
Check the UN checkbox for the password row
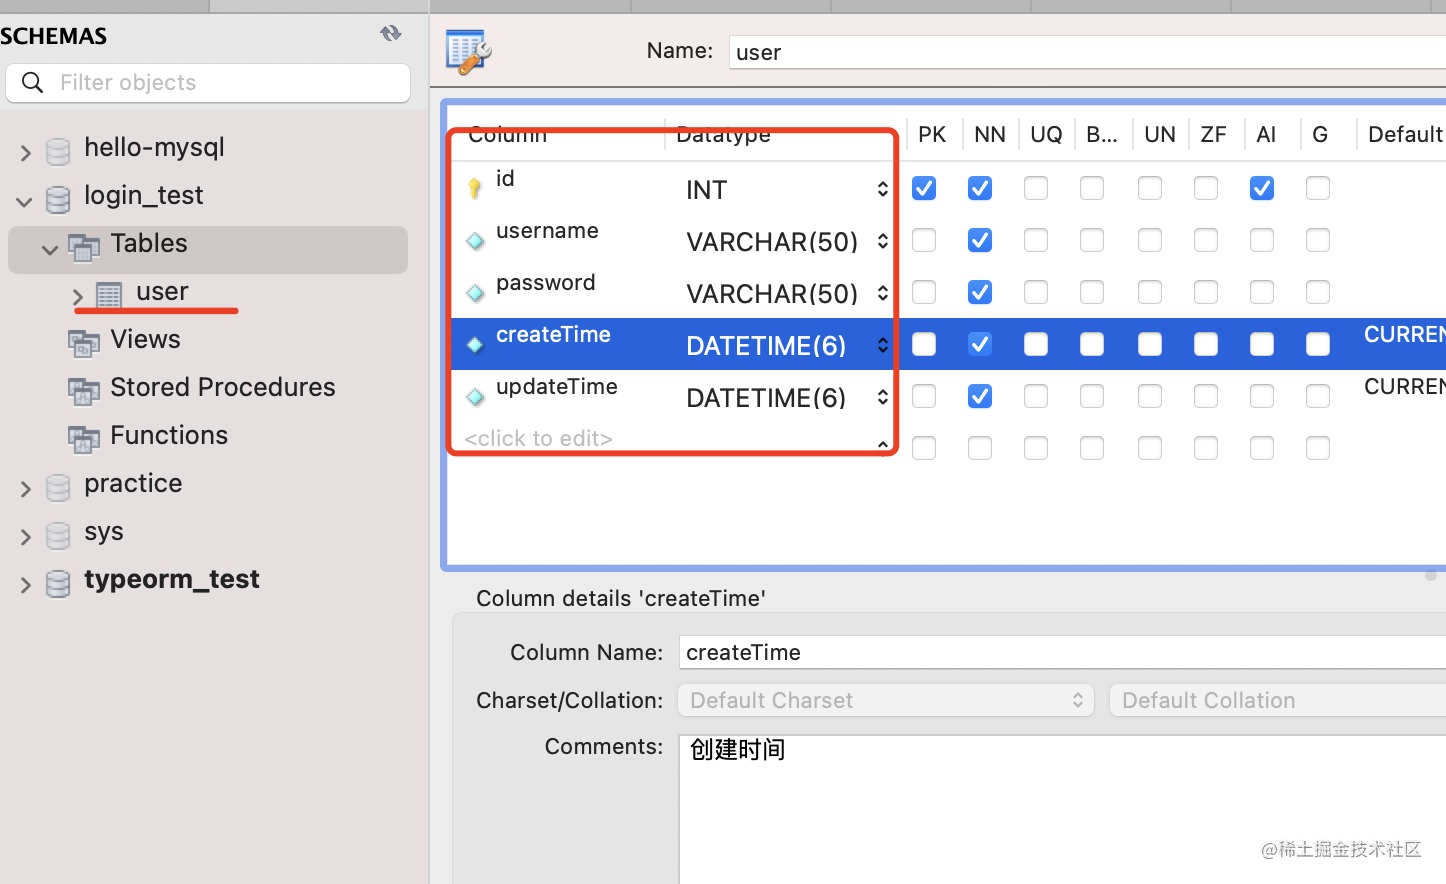[x=1150, y=292]
